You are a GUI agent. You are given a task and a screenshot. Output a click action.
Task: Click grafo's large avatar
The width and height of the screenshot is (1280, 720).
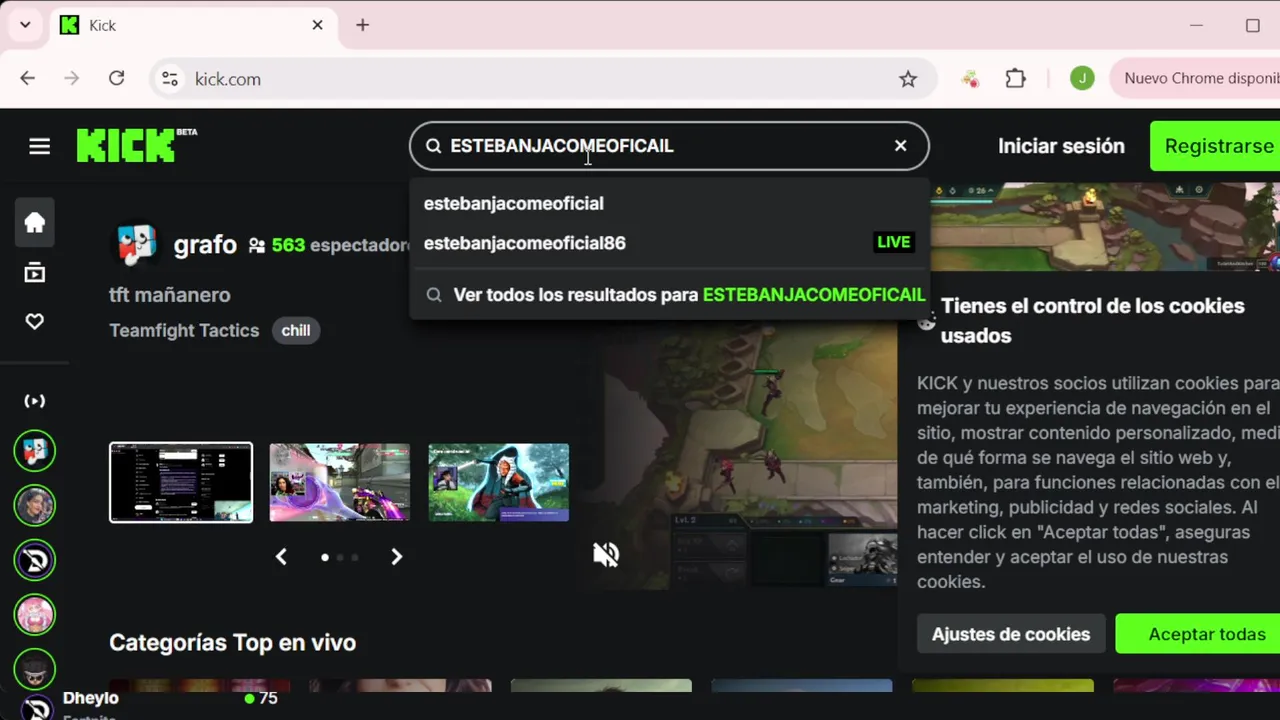tap(137, 244)
